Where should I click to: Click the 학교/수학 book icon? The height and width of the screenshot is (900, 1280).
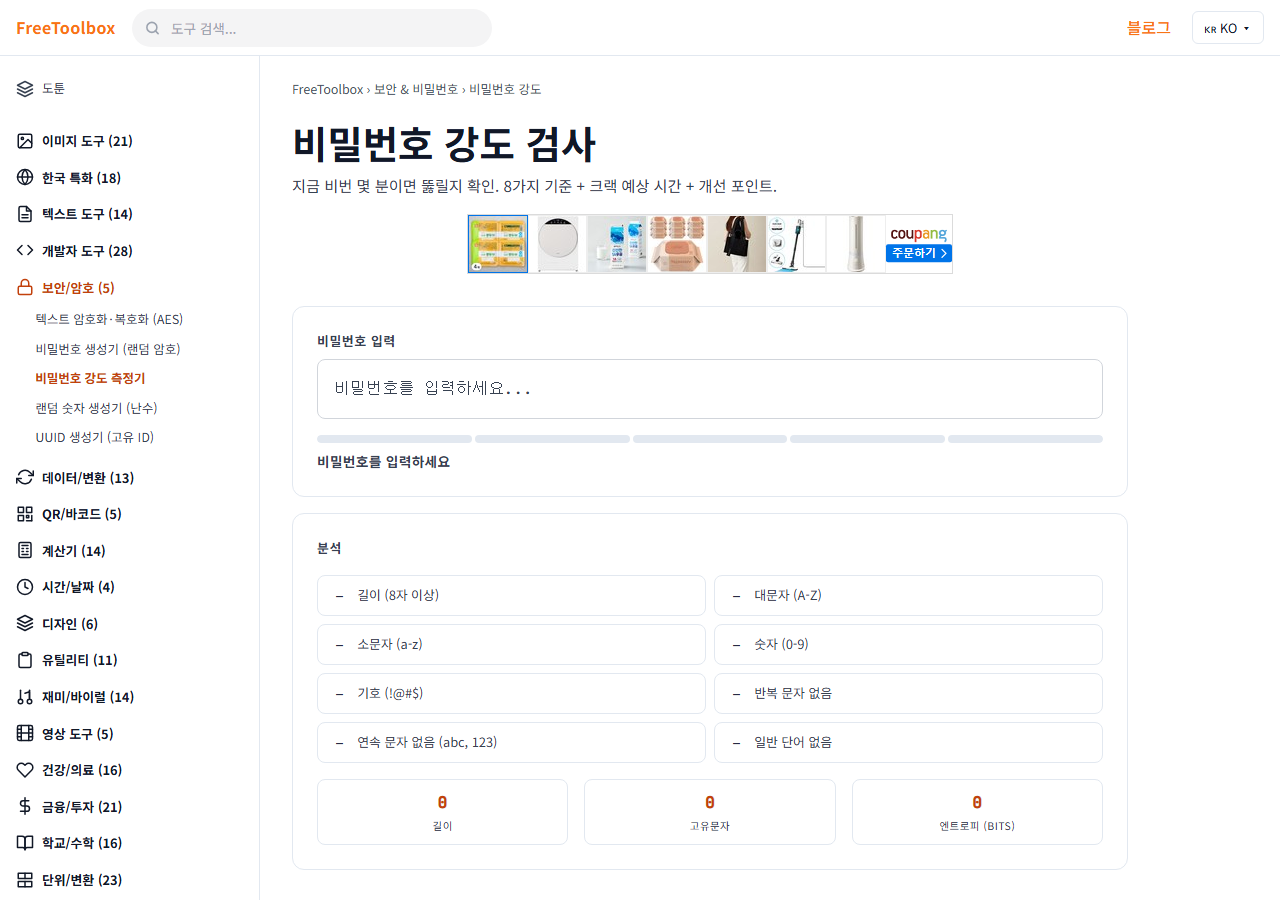click(x=25, y=843)
